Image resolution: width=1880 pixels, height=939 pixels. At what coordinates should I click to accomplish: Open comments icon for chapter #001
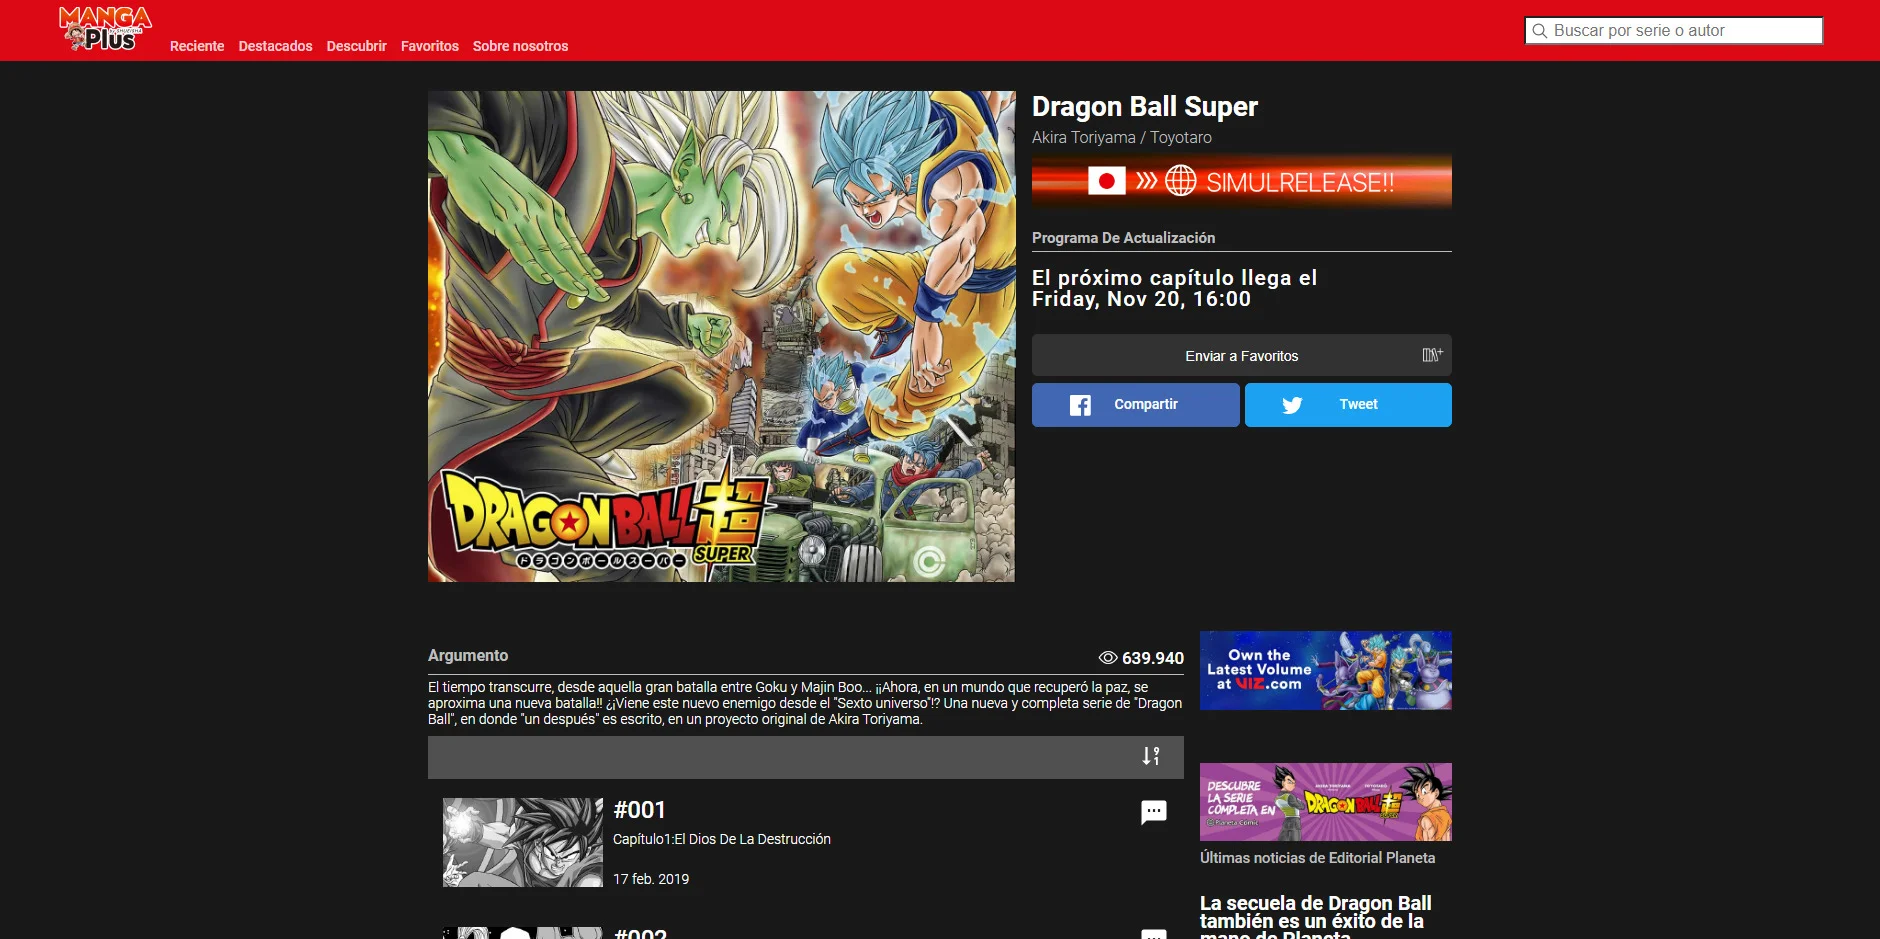(x=1154, y=812)
